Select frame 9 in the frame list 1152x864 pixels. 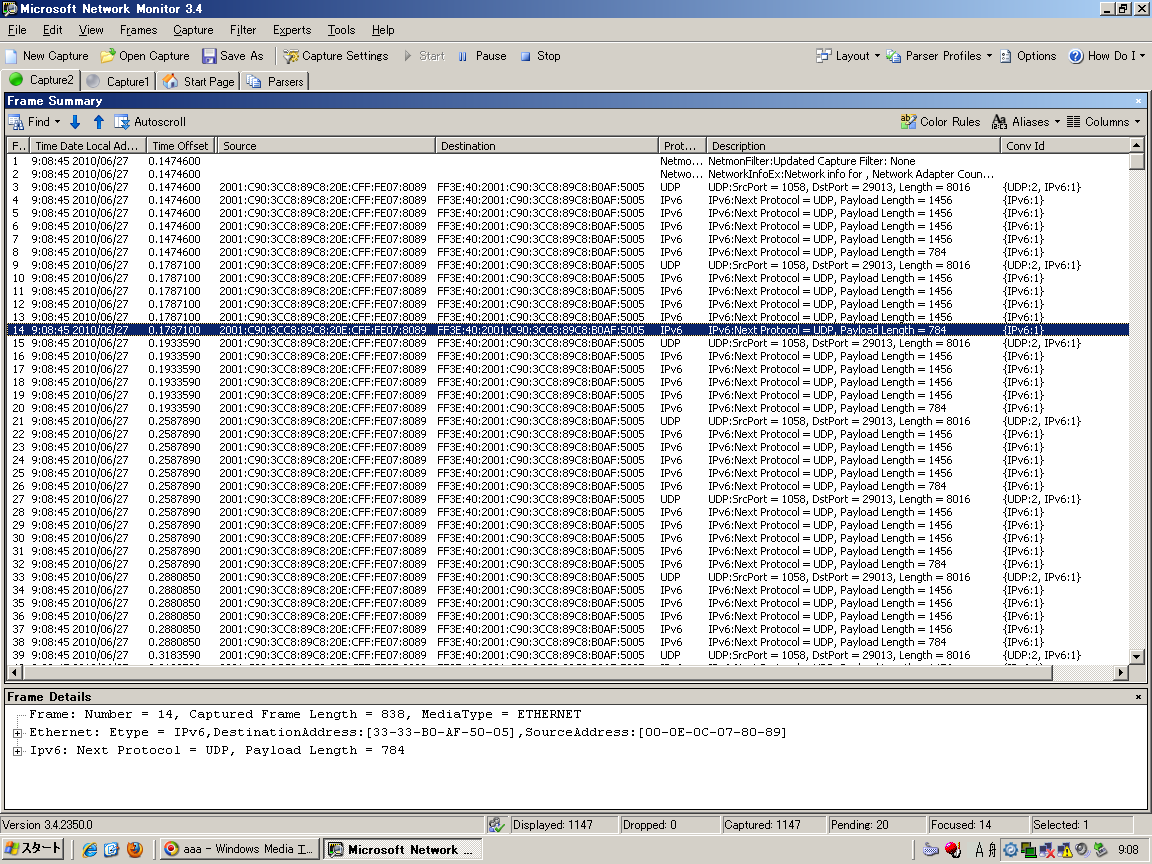pyautogui.click(x=568, y=265)
